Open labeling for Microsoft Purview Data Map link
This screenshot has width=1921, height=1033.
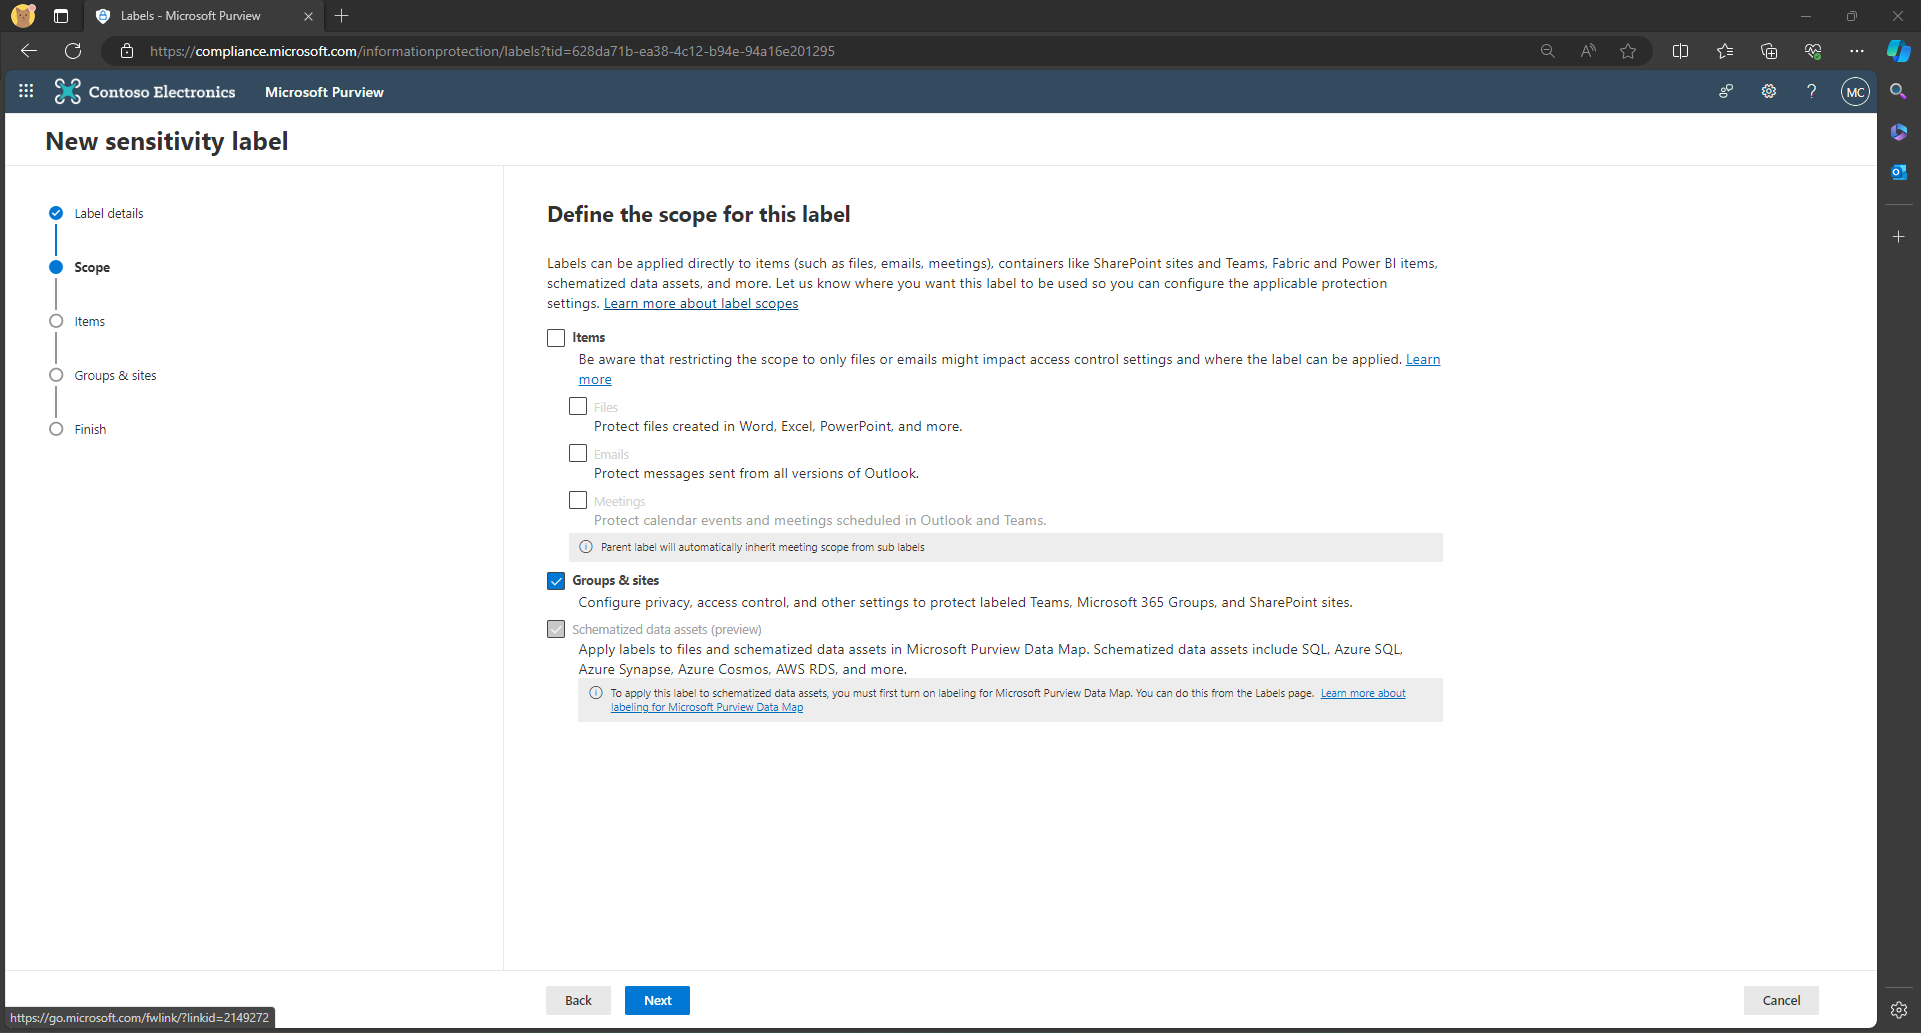click(x=707, y=707)
